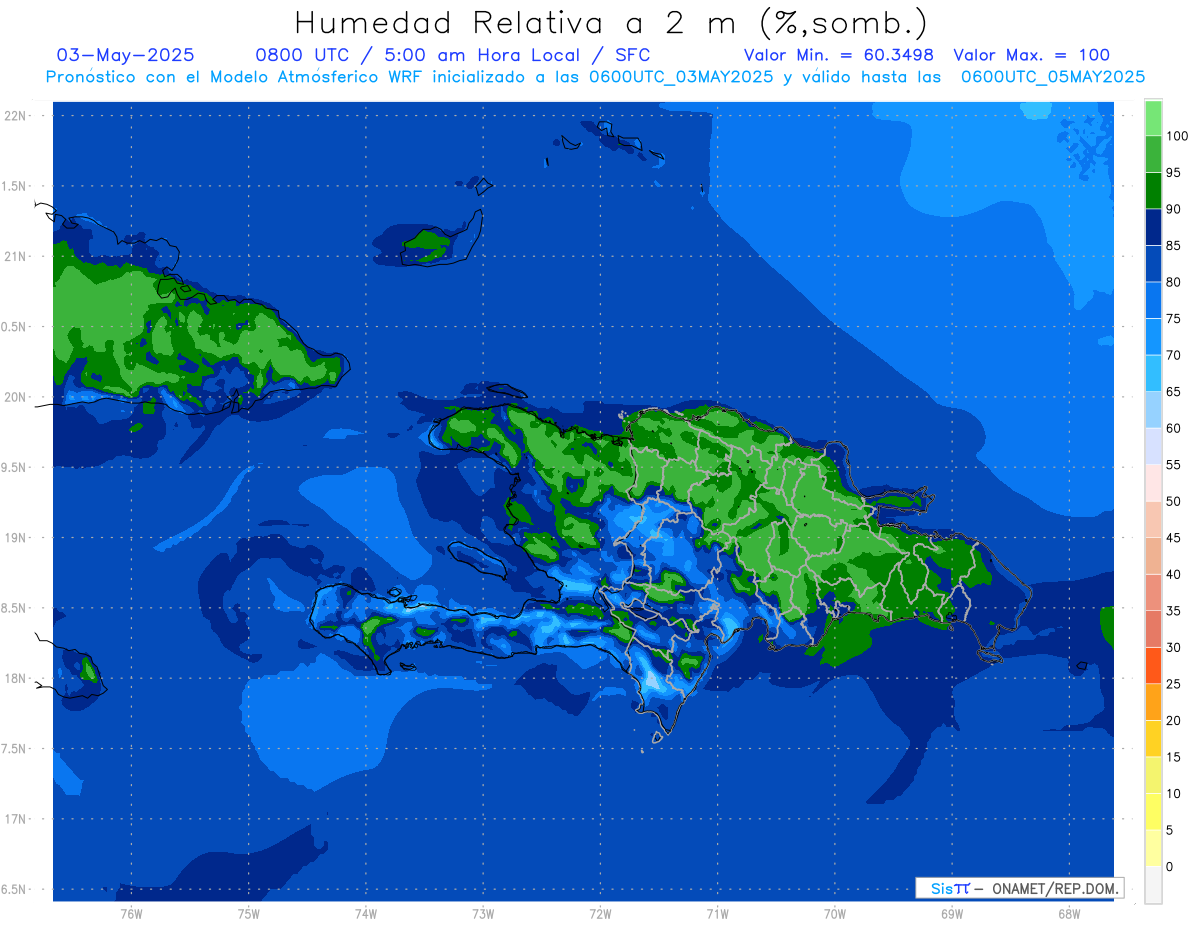Click the legend value '35'
Image resolution: width=1200 pixels, height=927 pixels.
click(1173, 611)
